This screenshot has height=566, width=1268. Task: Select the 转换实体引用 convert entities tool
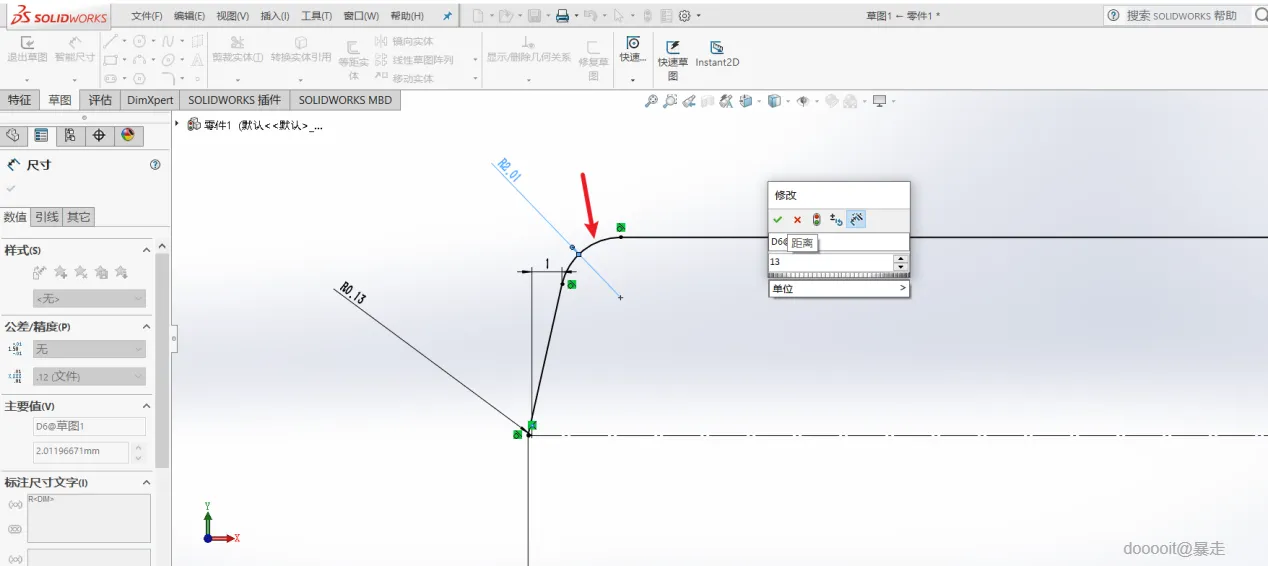(301, 49)
